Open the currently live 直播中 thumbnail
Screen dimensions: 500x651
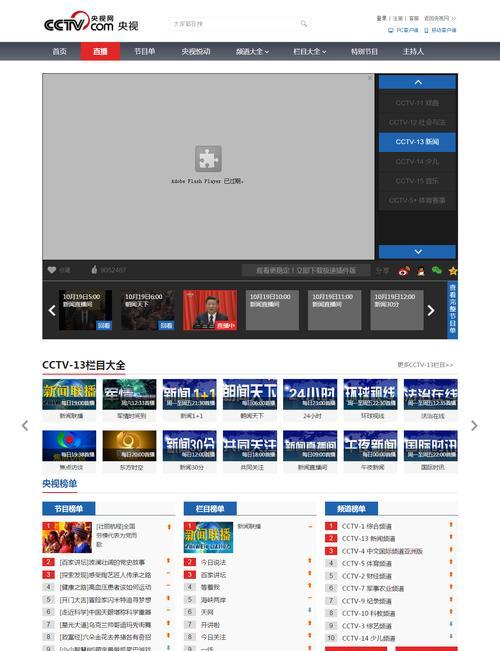[210, 310]
